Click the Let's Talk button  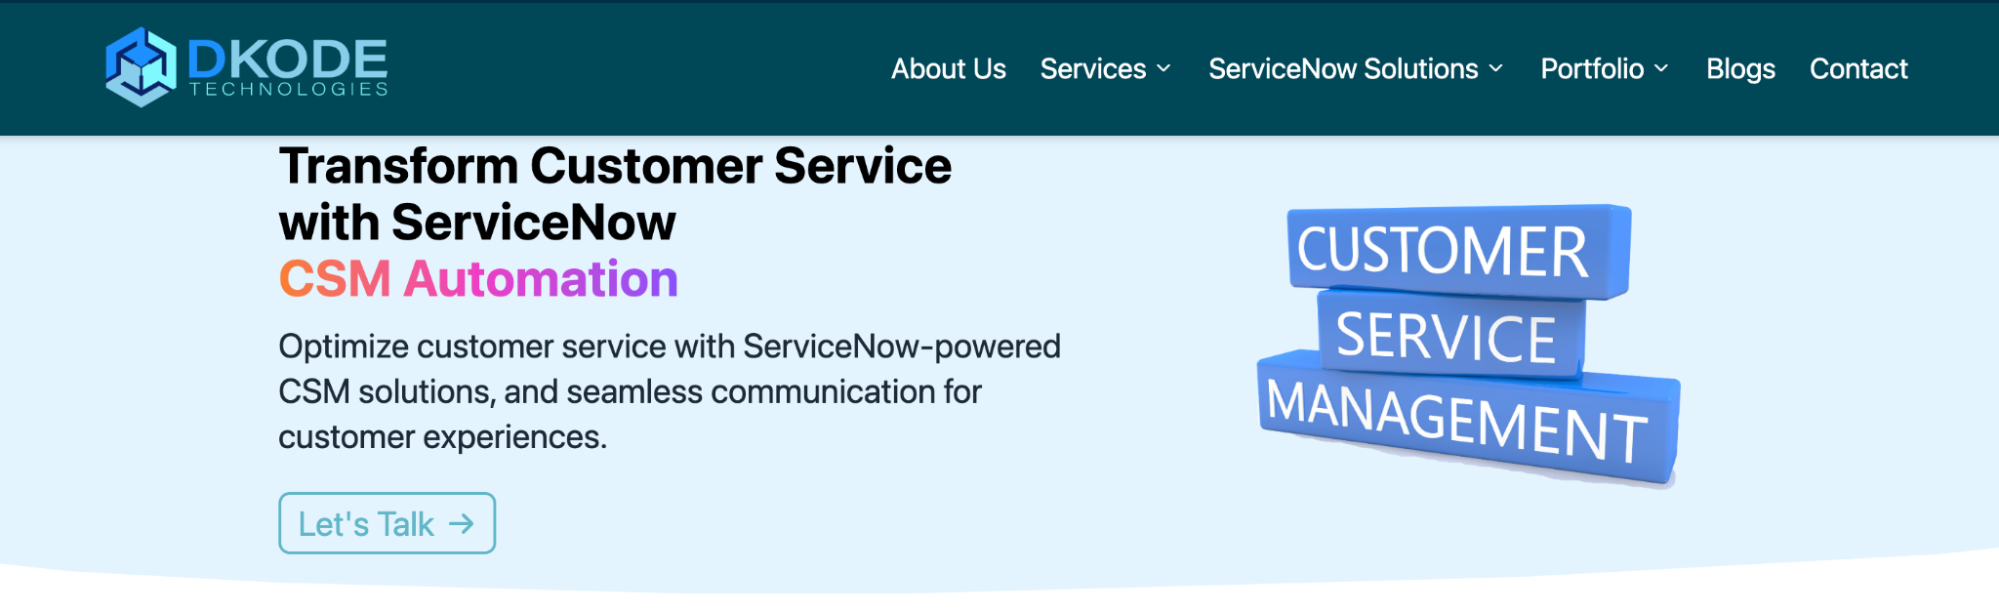pos(386,523)
